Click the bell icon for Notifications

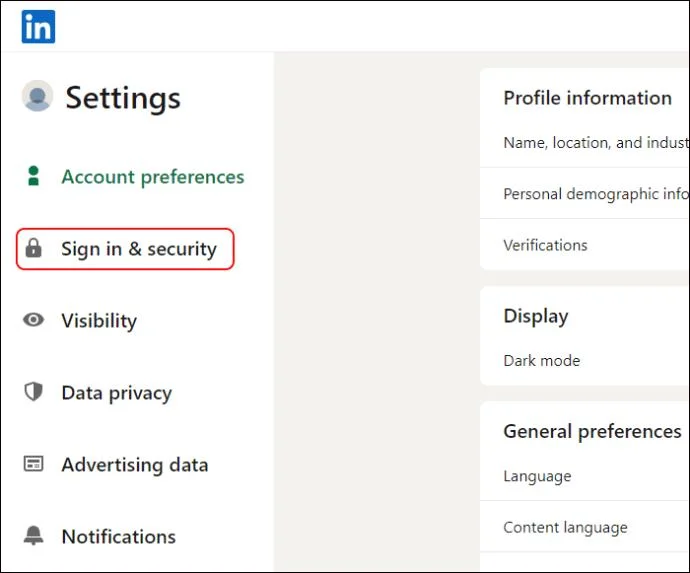pos(33,536)
